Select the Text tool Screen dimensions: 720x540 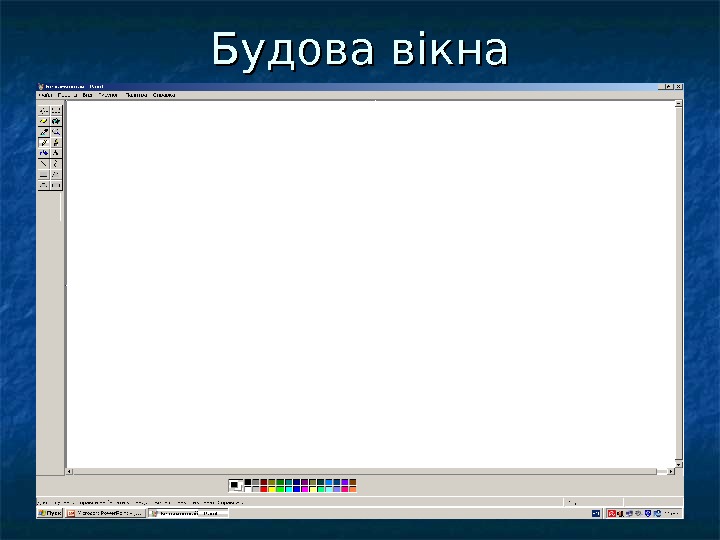click(x=56, y=153)
